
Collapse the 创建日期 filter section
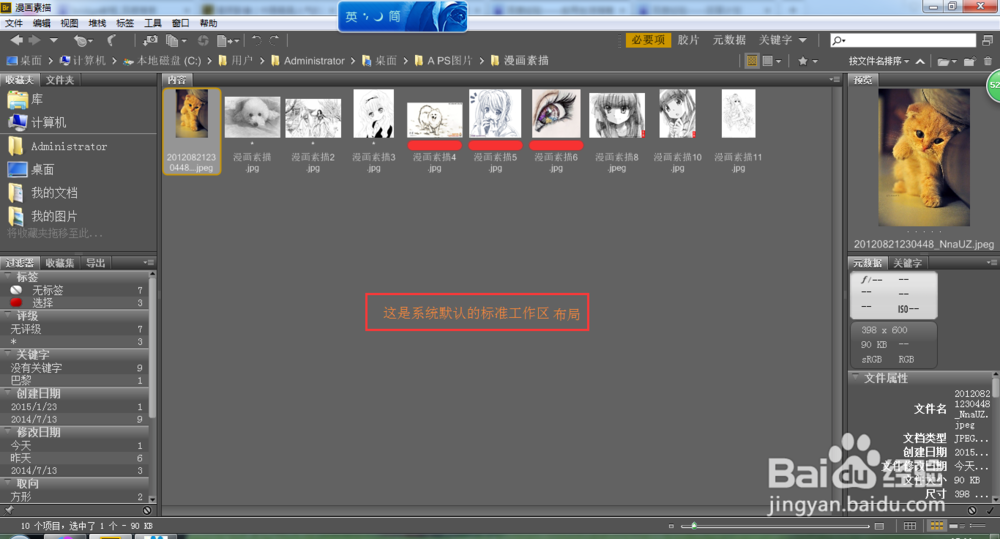click(8, 393)
